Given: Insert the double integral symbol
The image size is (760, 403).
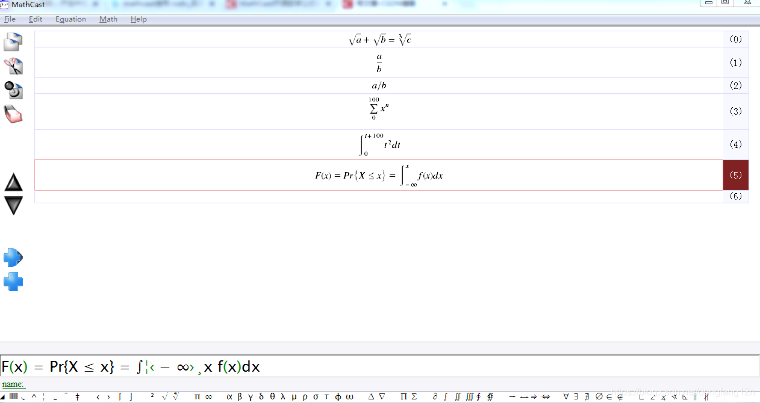Looking at the screenshot, I should [x=457, y=397].
